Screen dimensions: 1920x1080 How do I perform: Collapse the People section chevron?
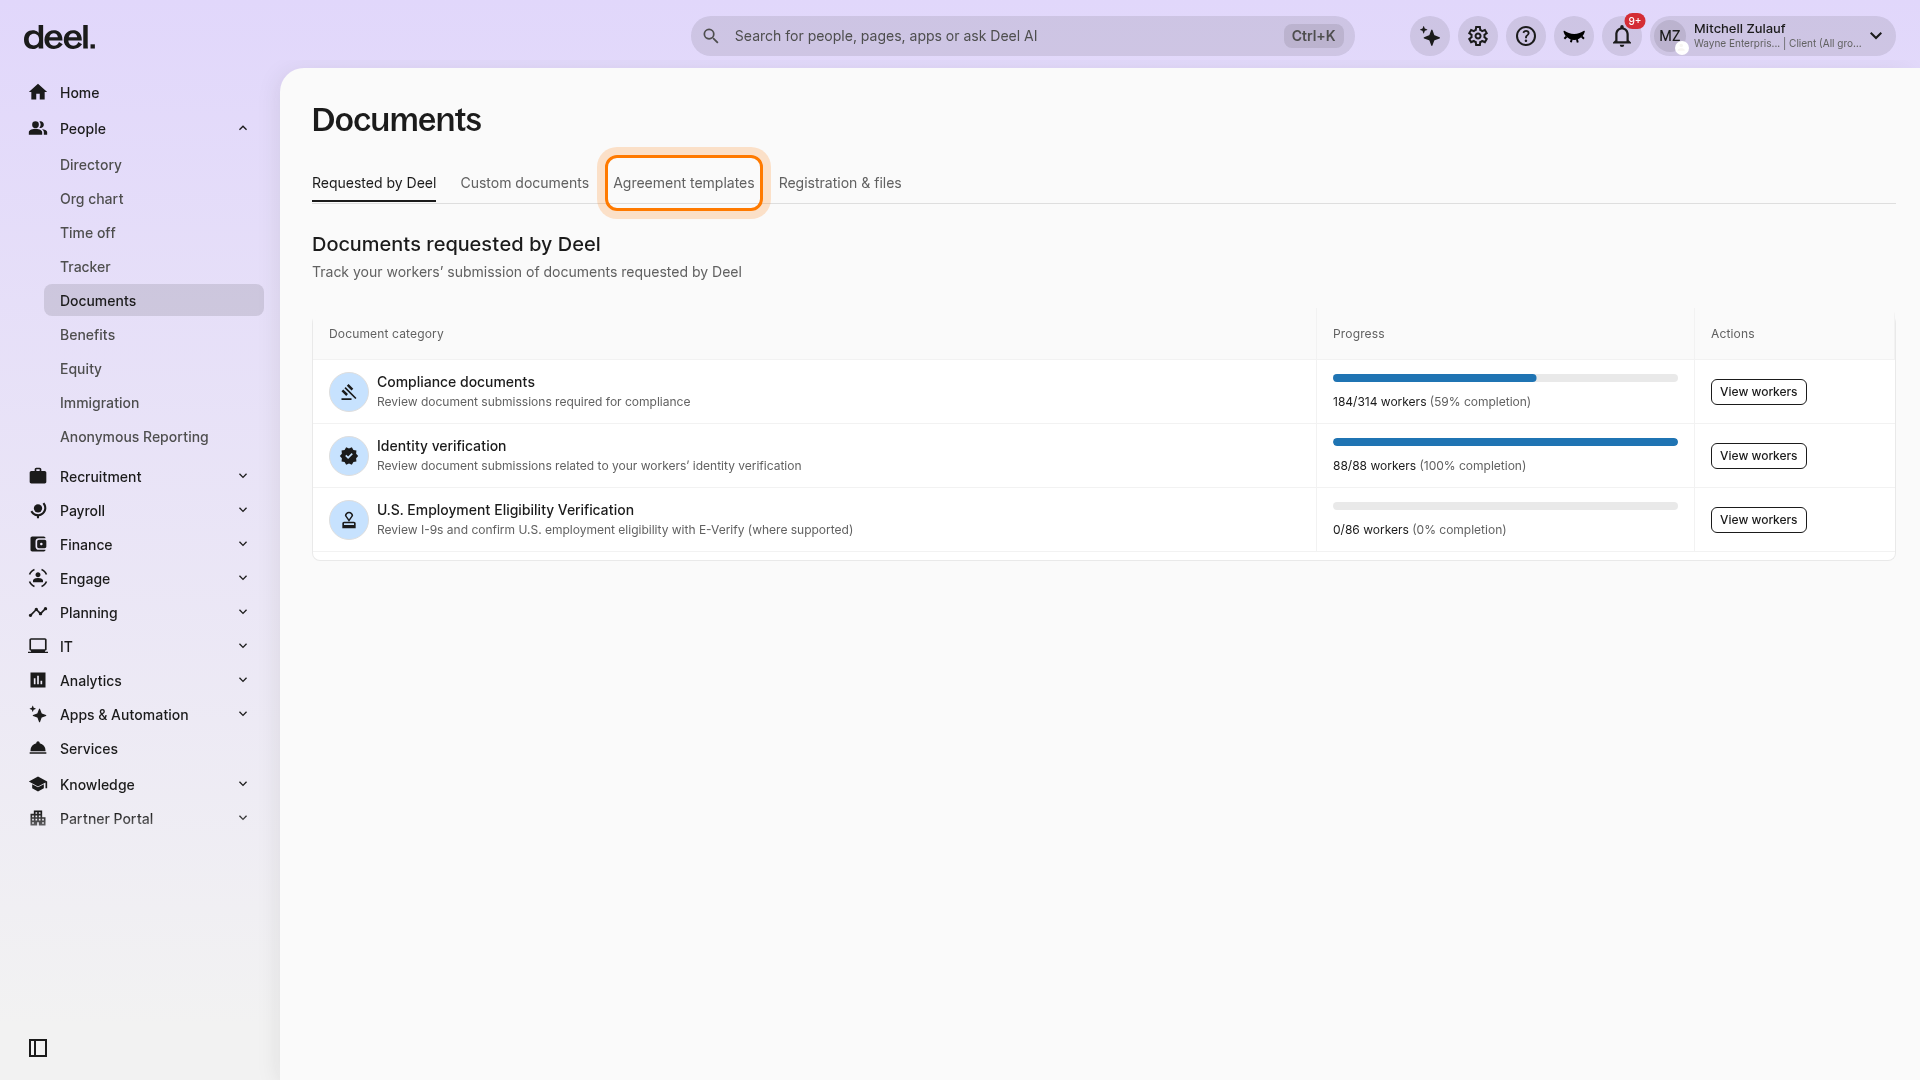click(243, 128)
